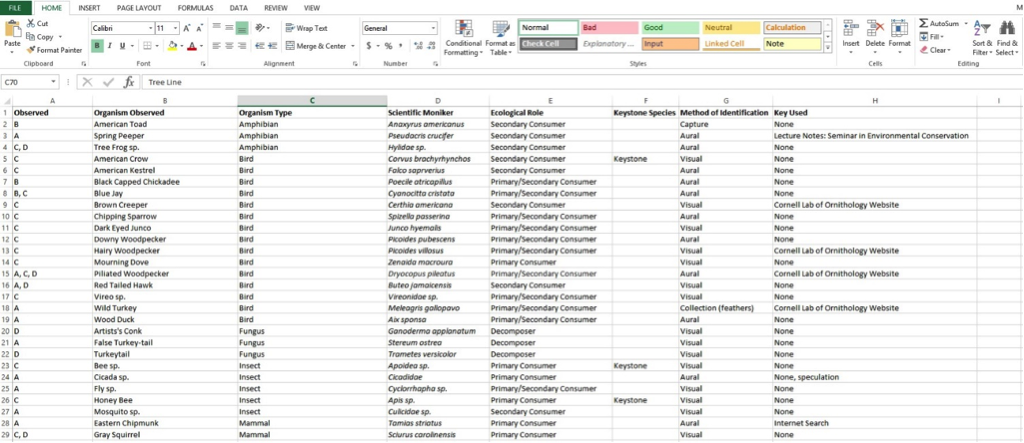
Task: Click the Insert function fx icon
Action: [129, 82]
